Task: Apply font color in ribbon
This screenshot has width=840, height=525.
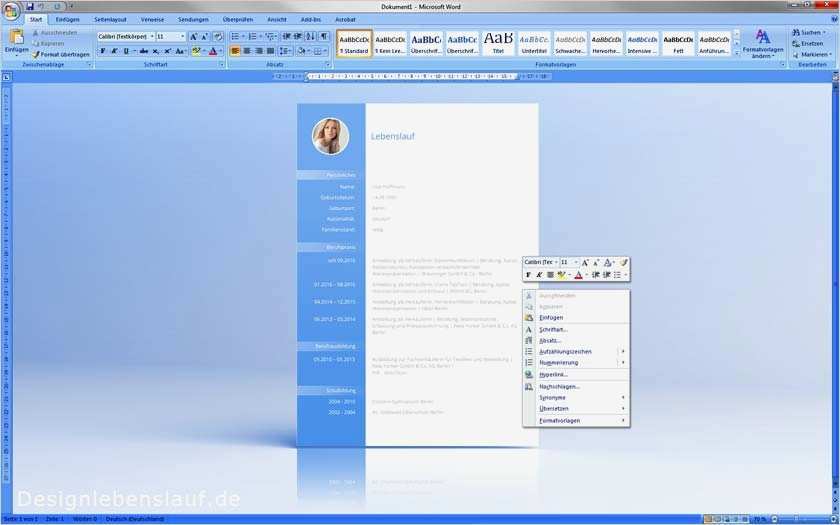Action: (x=213, y=51)
